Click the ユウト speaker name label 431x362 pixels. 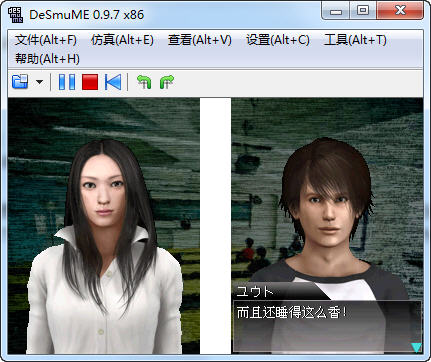point(255,291)
